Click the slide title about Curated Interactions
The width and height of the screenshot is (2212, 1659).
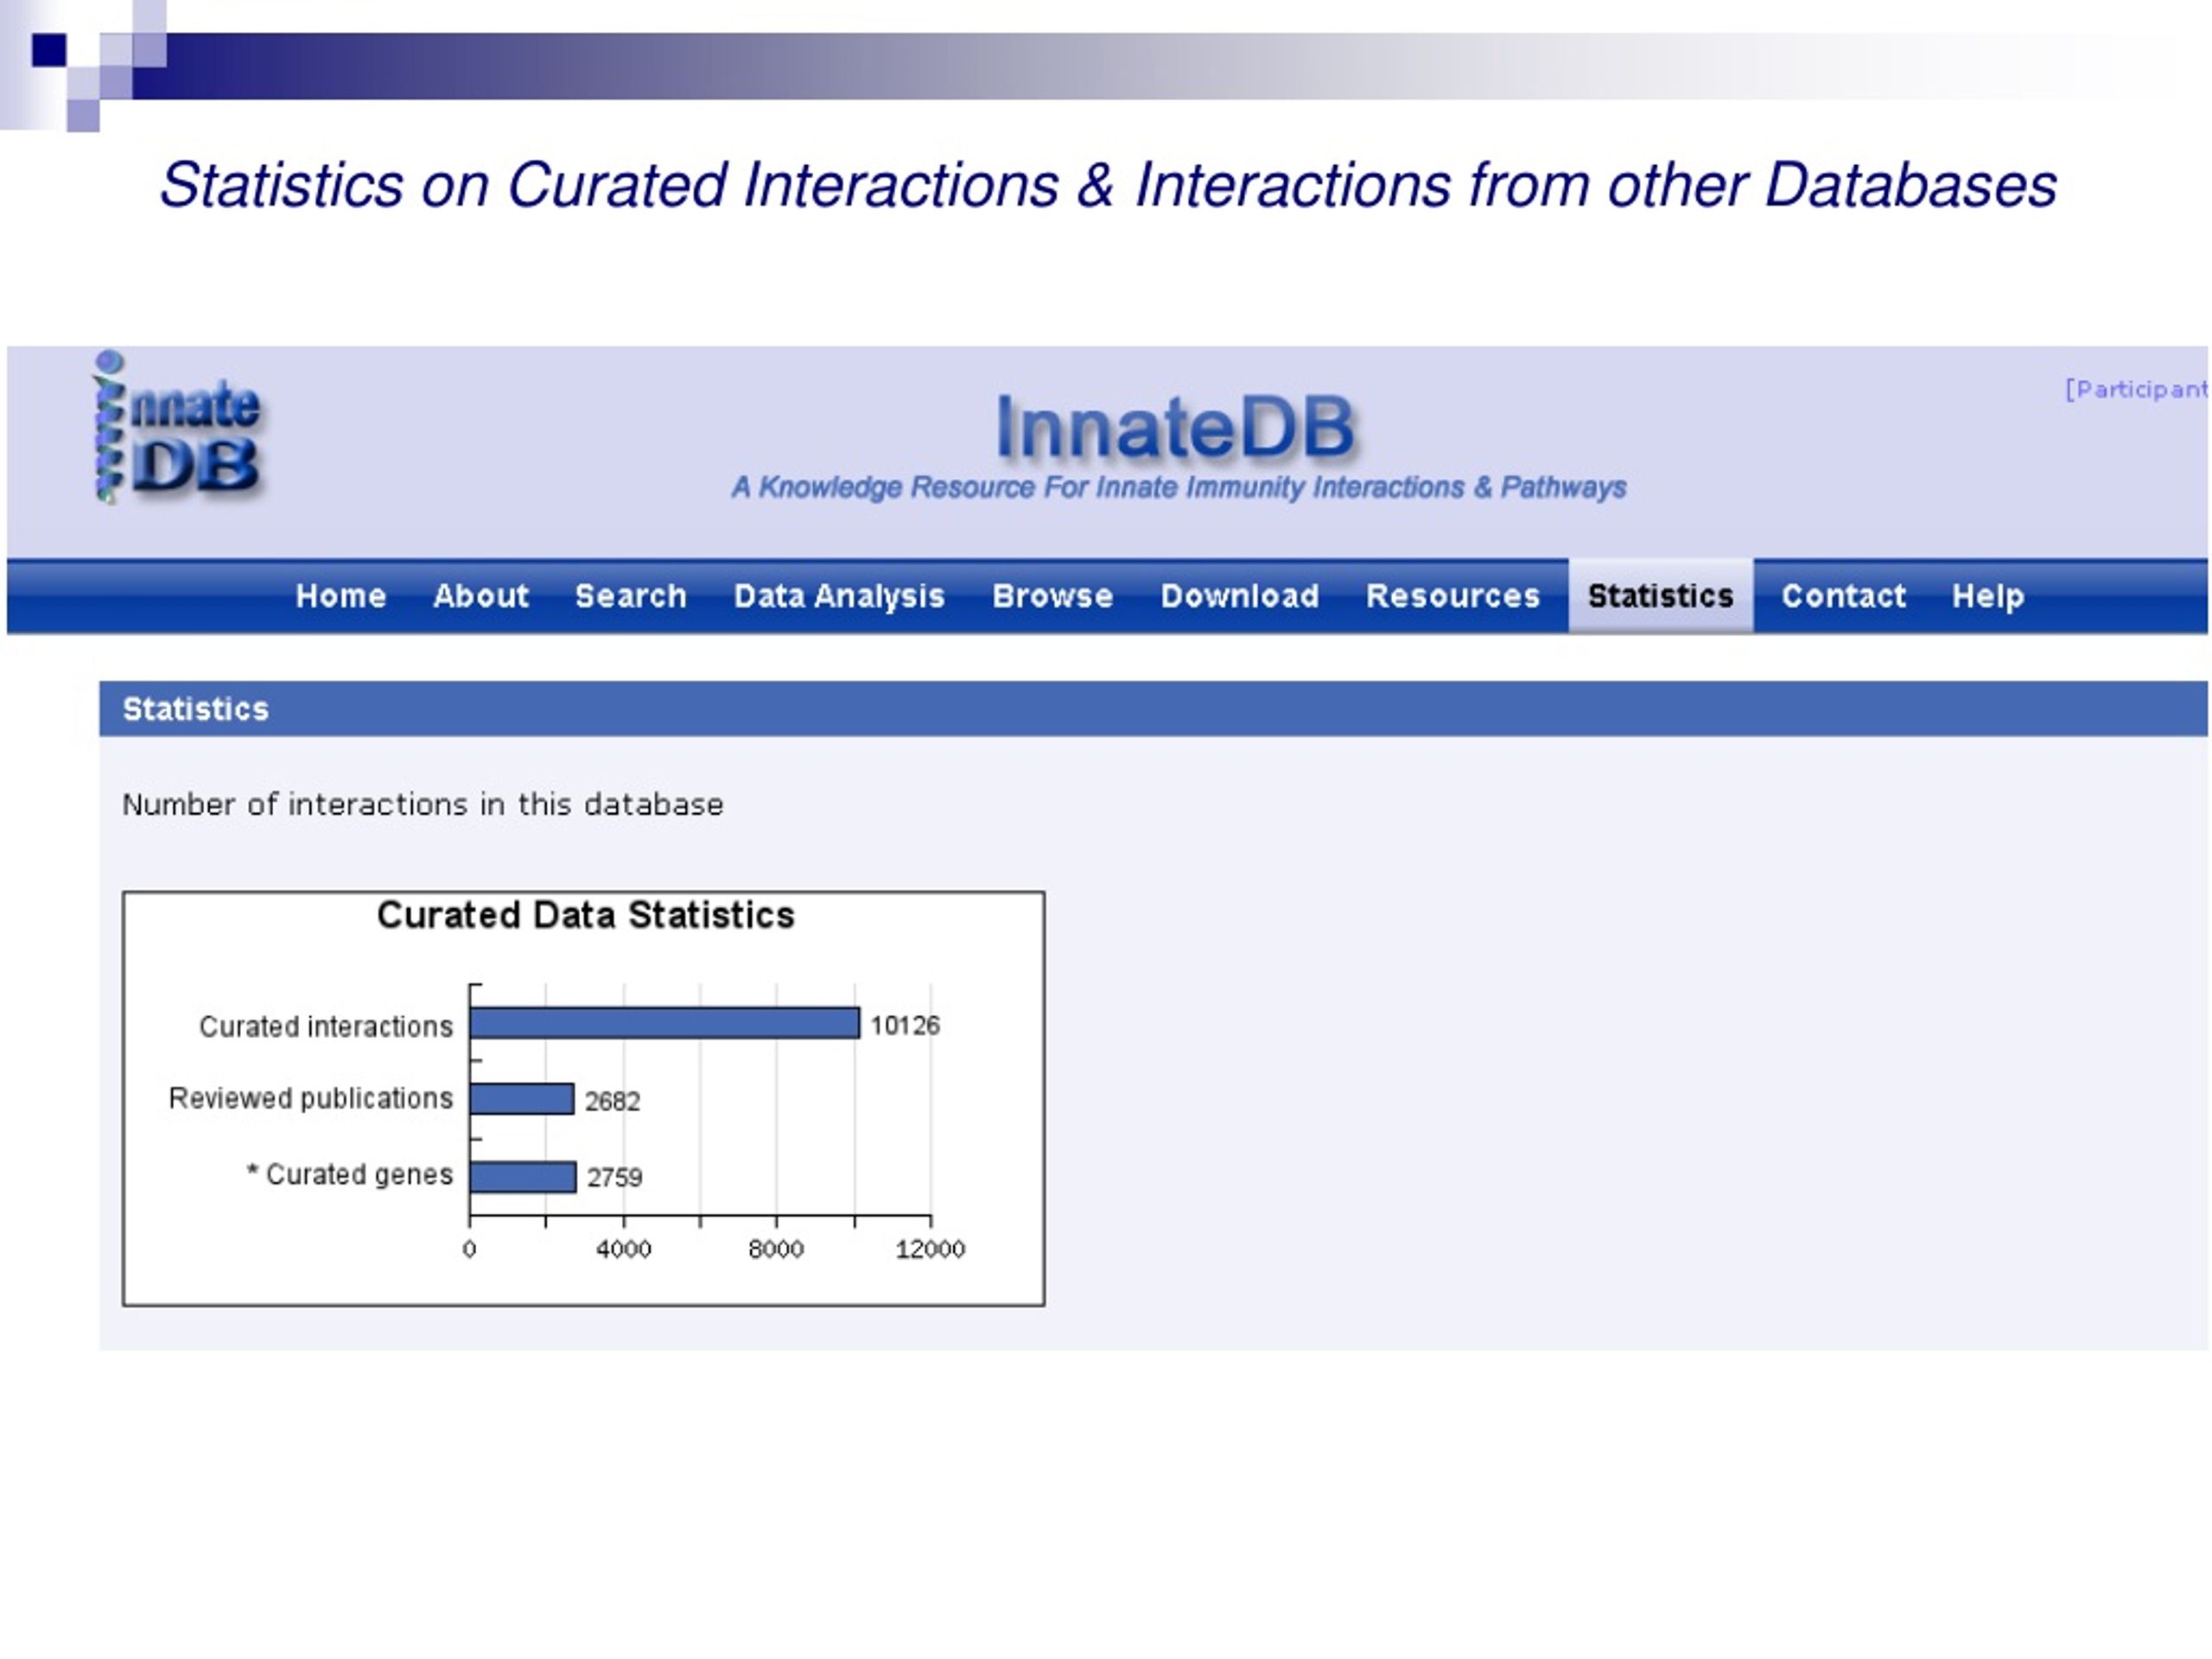point(1108,186)
